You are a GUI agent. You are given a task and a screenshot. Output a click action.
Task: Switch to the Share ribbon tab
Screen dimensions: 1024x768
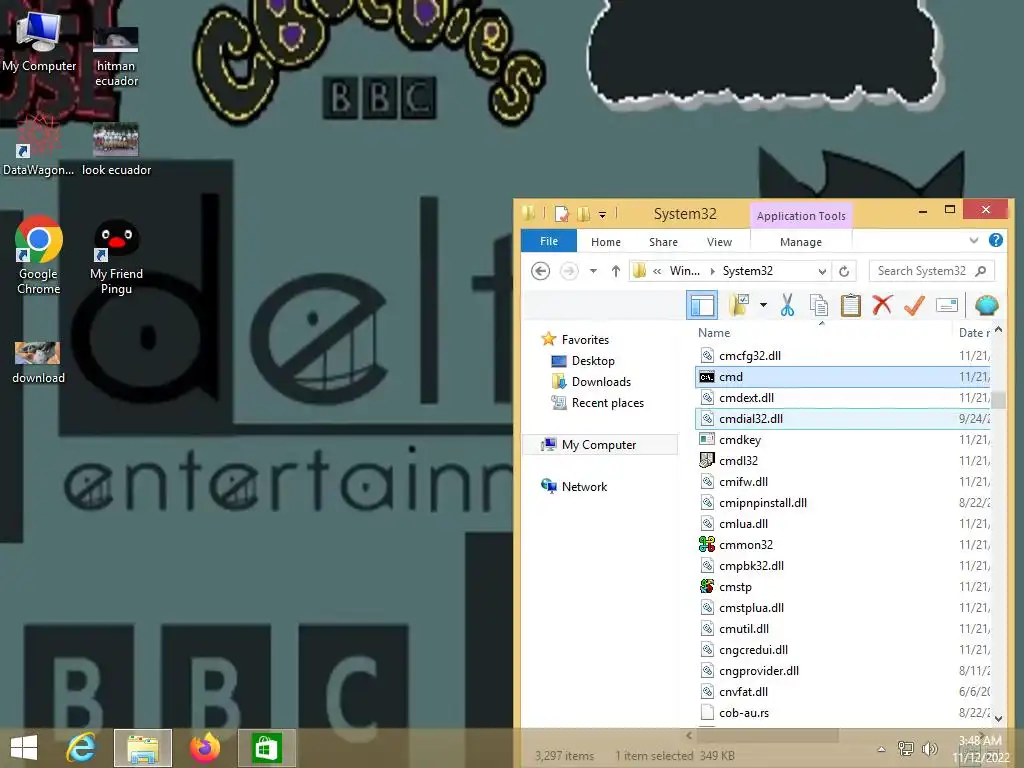[663, 242]
